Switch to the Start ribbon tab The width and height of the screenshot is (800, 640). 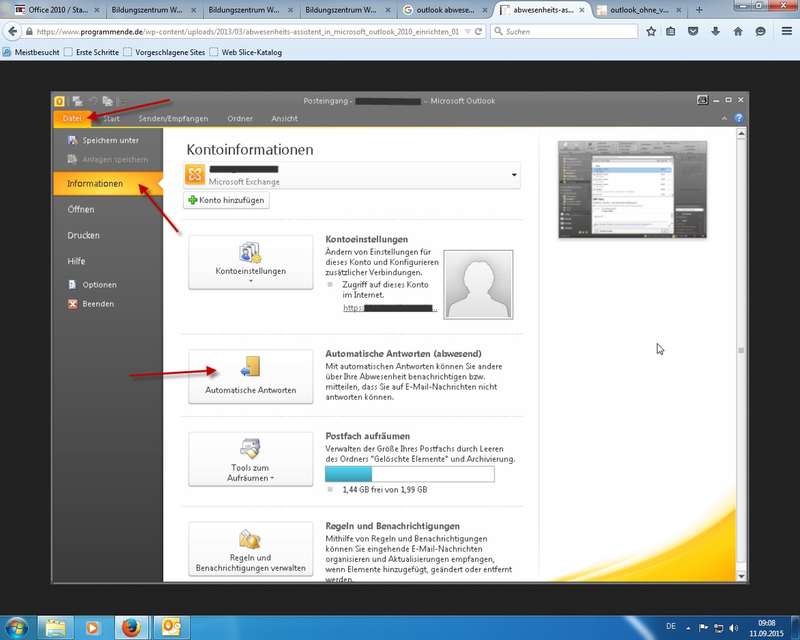pos(111,118)
